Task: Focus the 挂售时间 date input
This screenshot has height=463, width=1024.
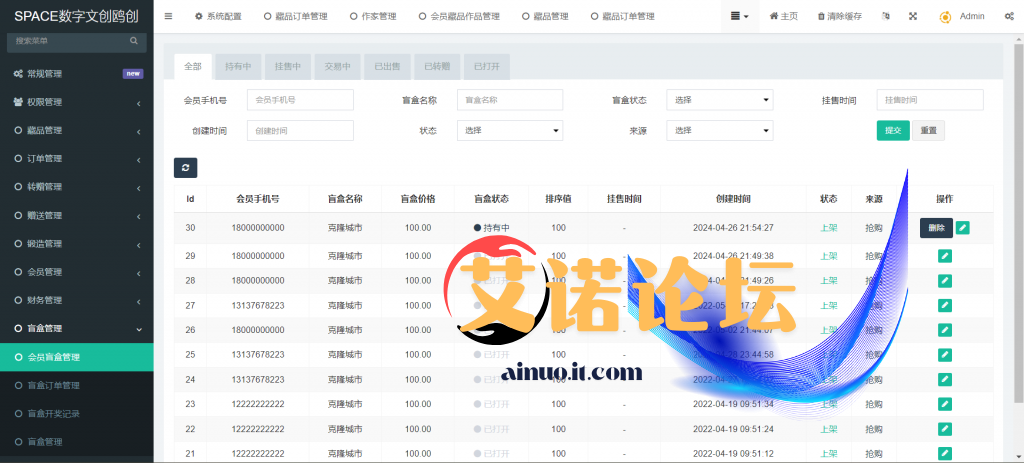Action: coord(930,100)
